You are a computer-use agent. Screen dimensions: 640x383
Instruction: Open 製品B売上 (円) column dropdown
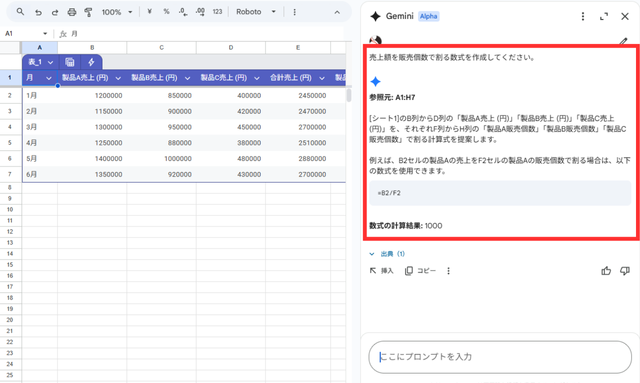187,78
